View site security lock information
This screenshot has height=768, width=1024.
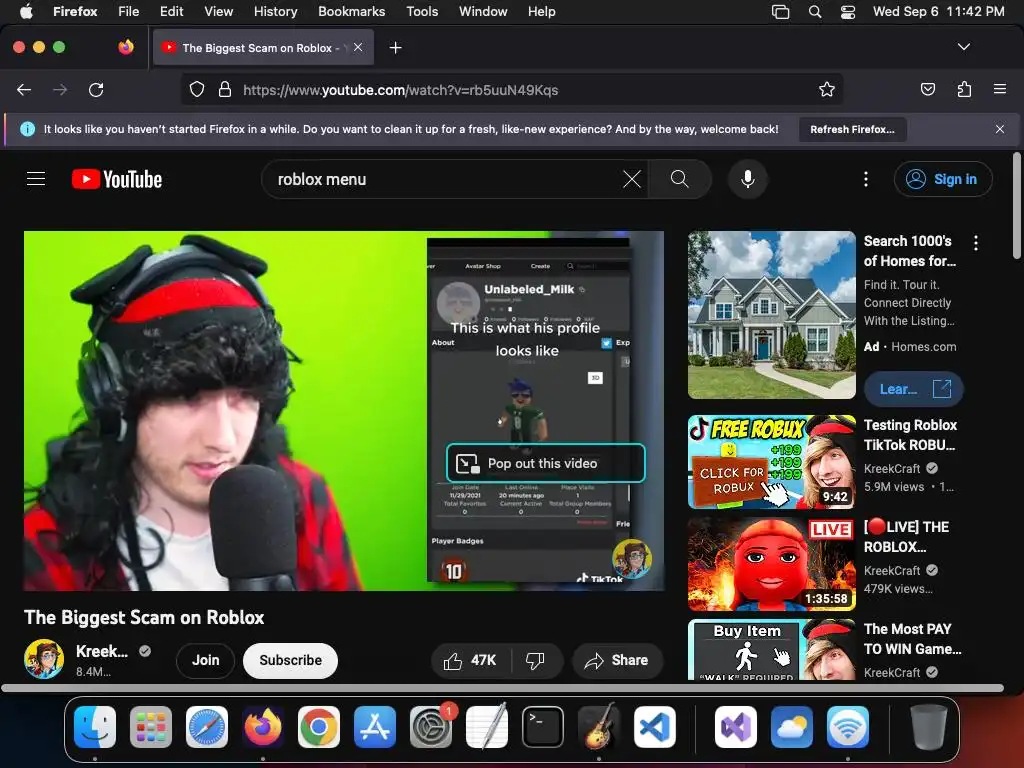click(x=225, y=89)
